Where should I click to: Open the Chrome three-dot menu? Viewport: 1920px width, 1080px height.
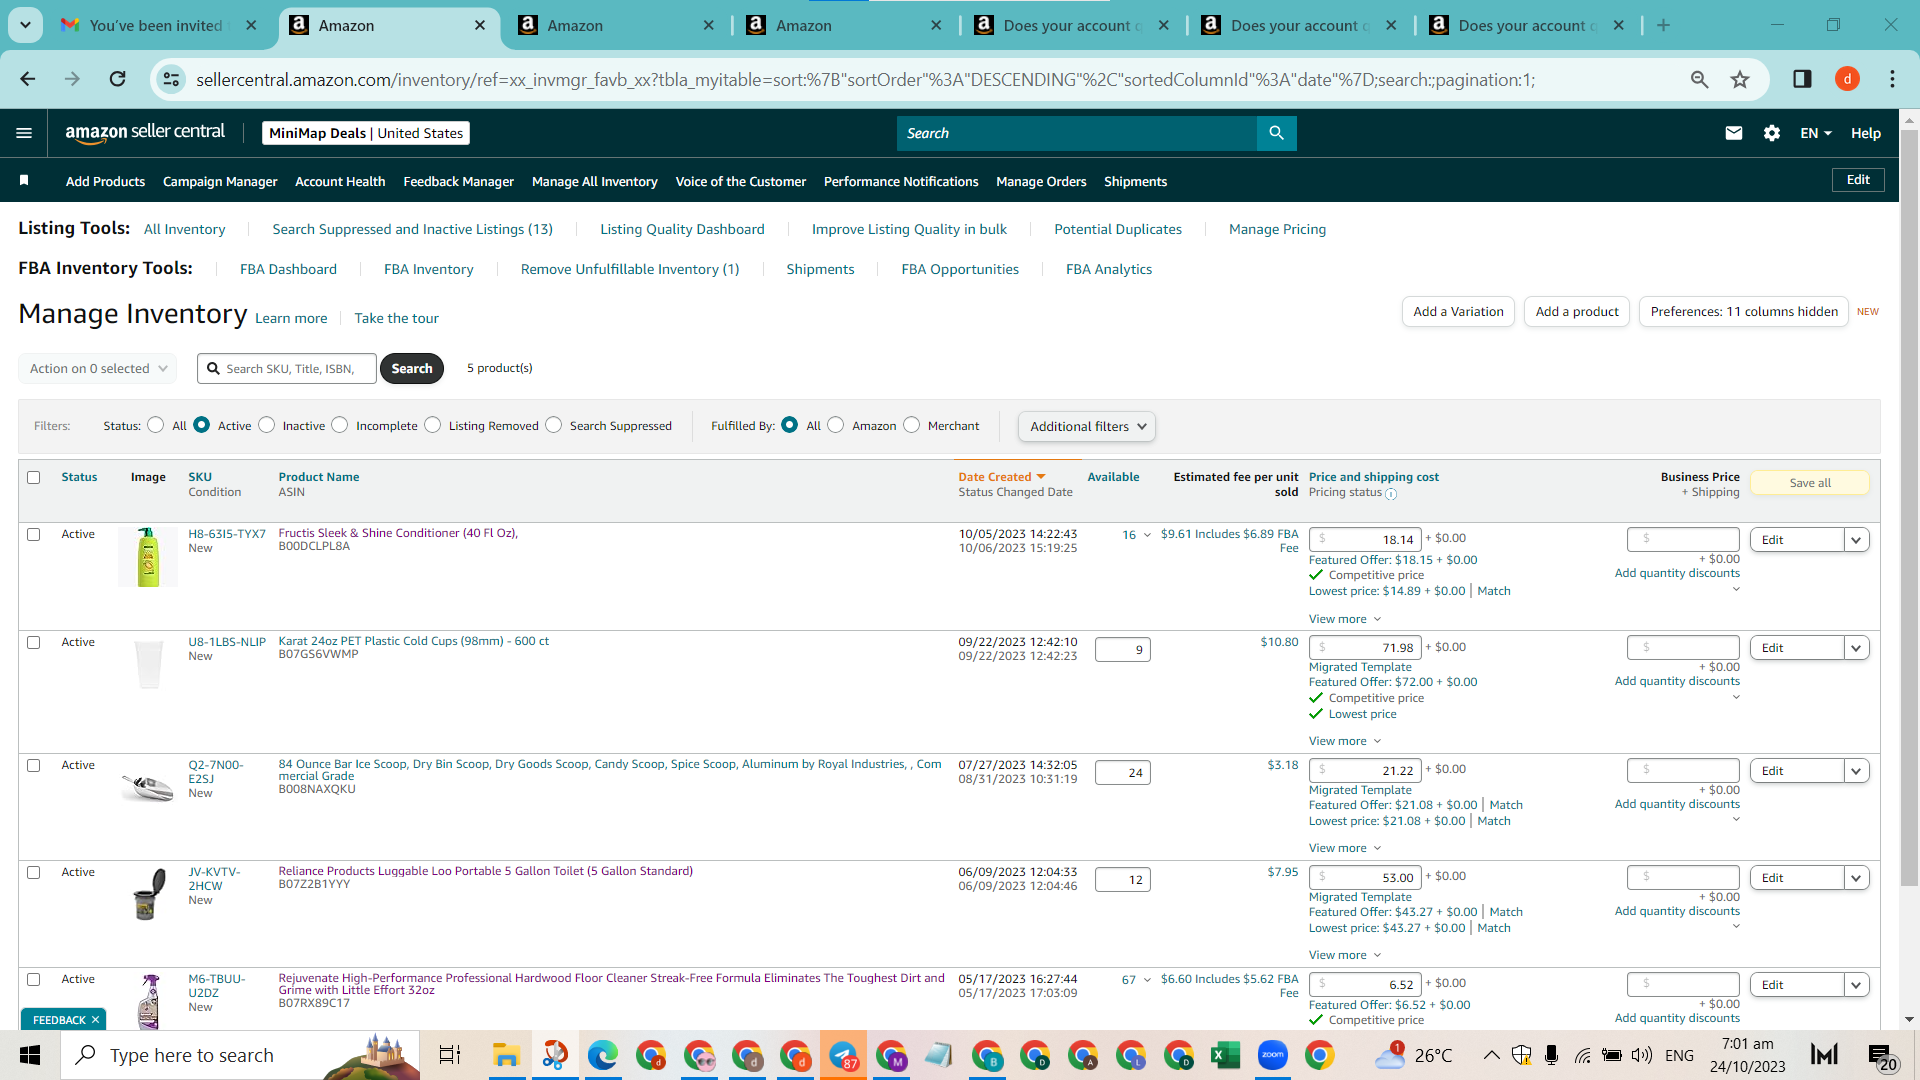[x=1892, y=79]
